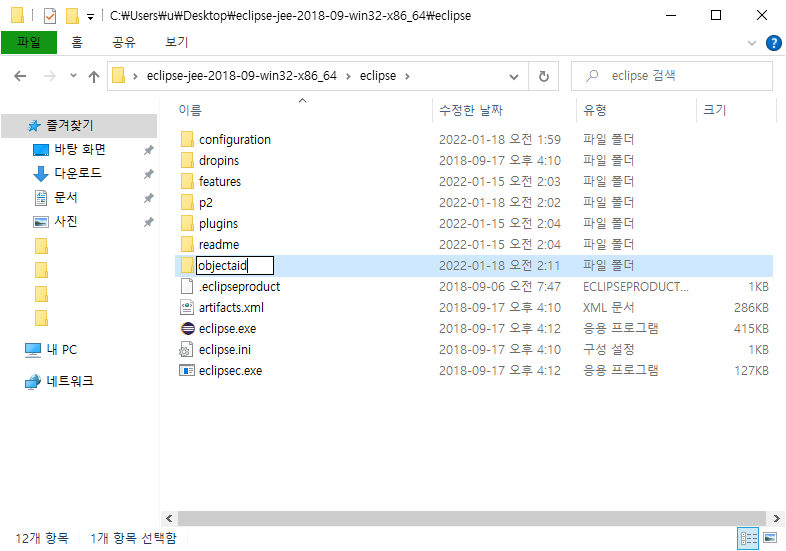The image size is (786, 551).
Task: Click the pin icon beside 다운로드
Action: (148, 174)
